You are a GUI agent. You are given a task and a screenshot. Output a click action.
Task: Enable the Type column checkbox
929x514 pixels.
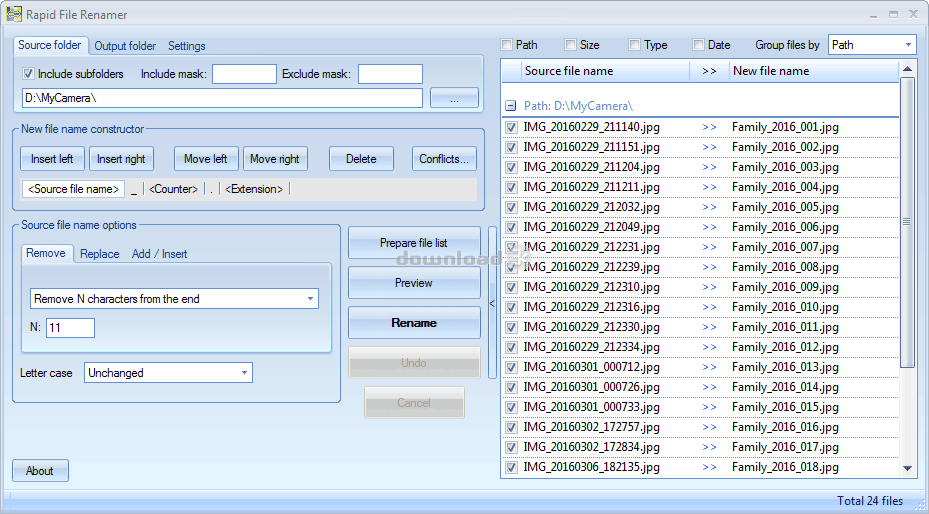[x=634, y=45]
